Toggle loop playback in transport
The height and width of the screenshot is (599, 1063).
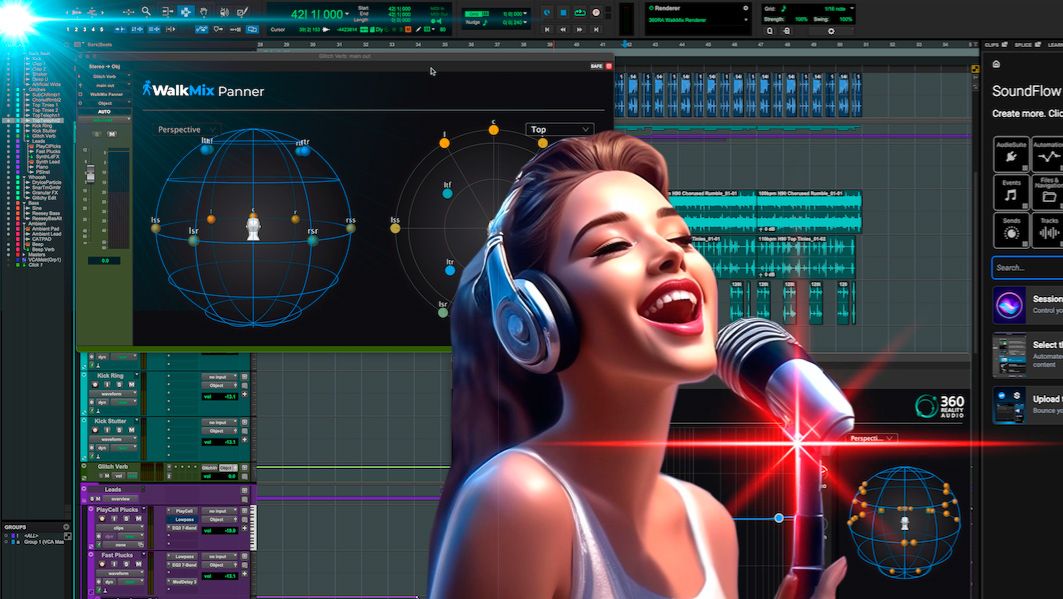[x=580, y=12]
